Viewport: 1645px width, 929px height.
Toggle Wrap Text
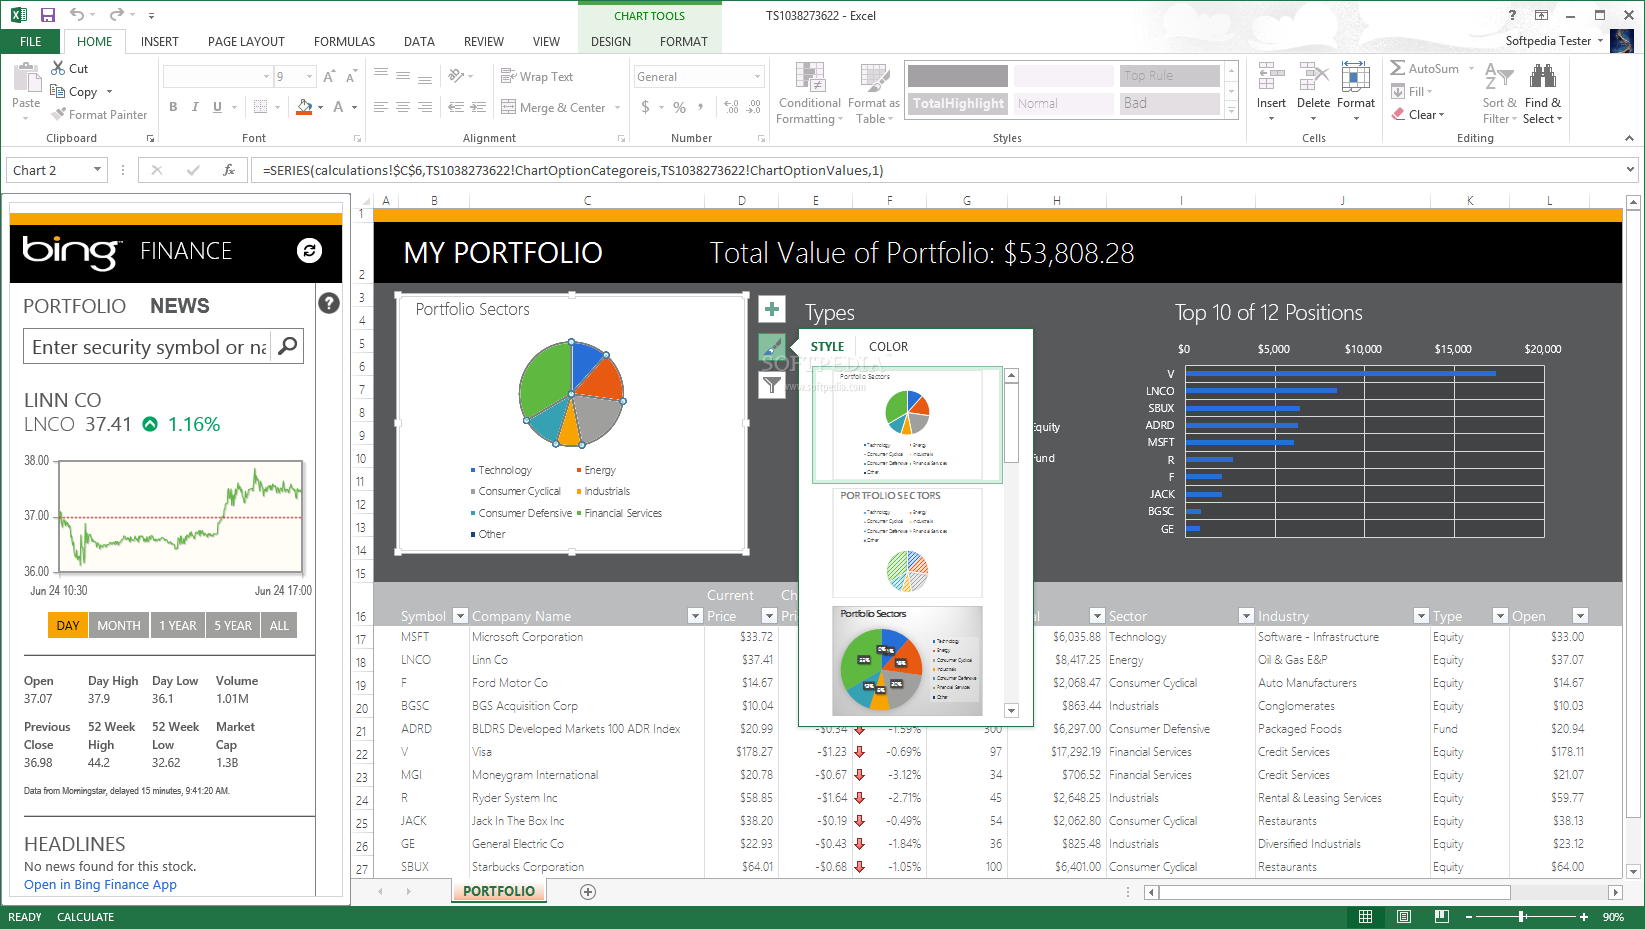(x=536, y=76)
